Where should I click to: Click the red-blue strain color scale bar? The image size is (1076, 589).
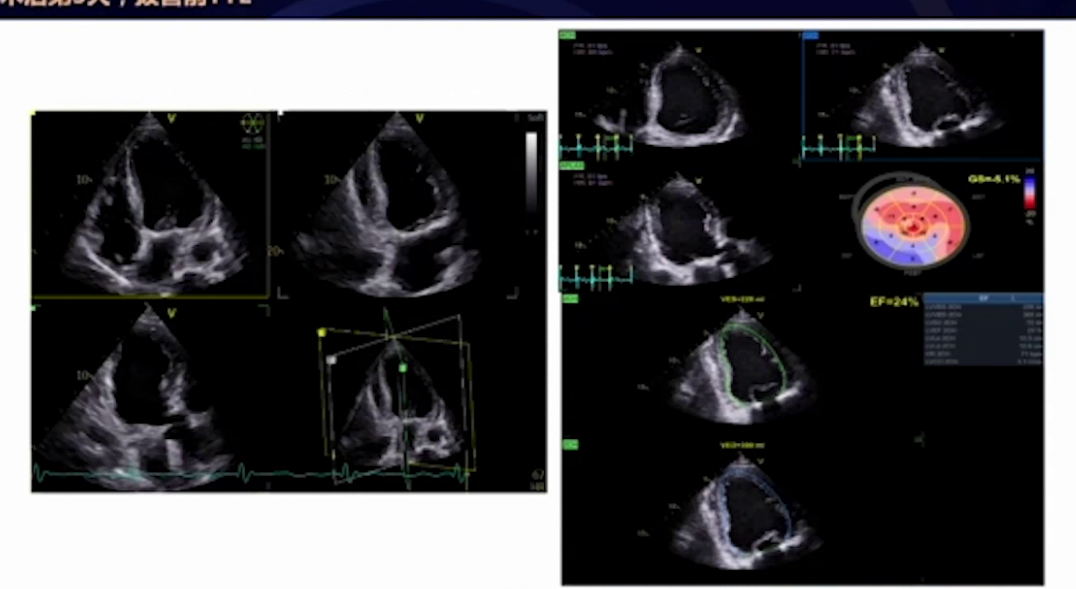coord(1028,198)
